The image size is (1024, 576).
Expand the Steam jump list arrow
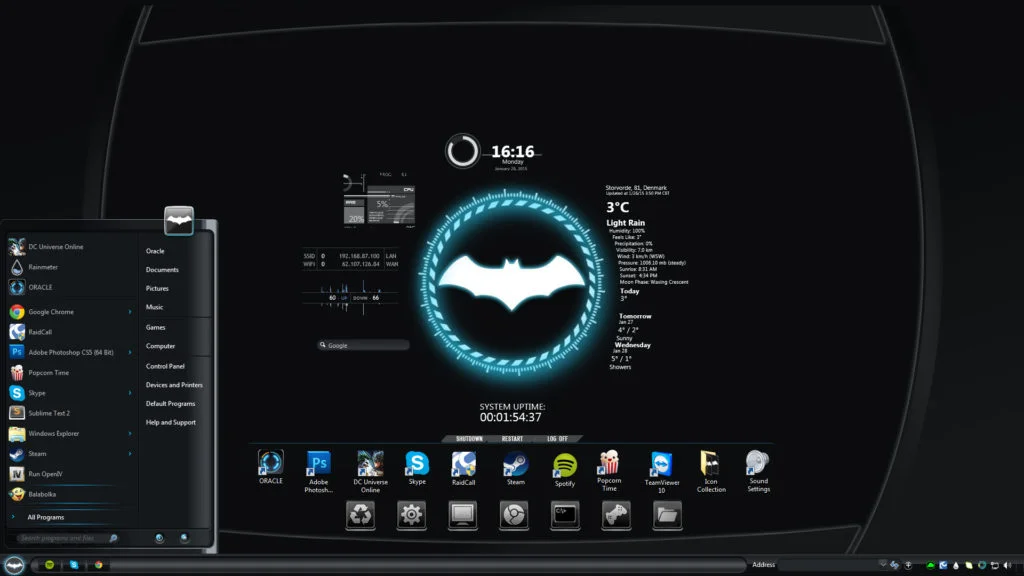(130, 454)
